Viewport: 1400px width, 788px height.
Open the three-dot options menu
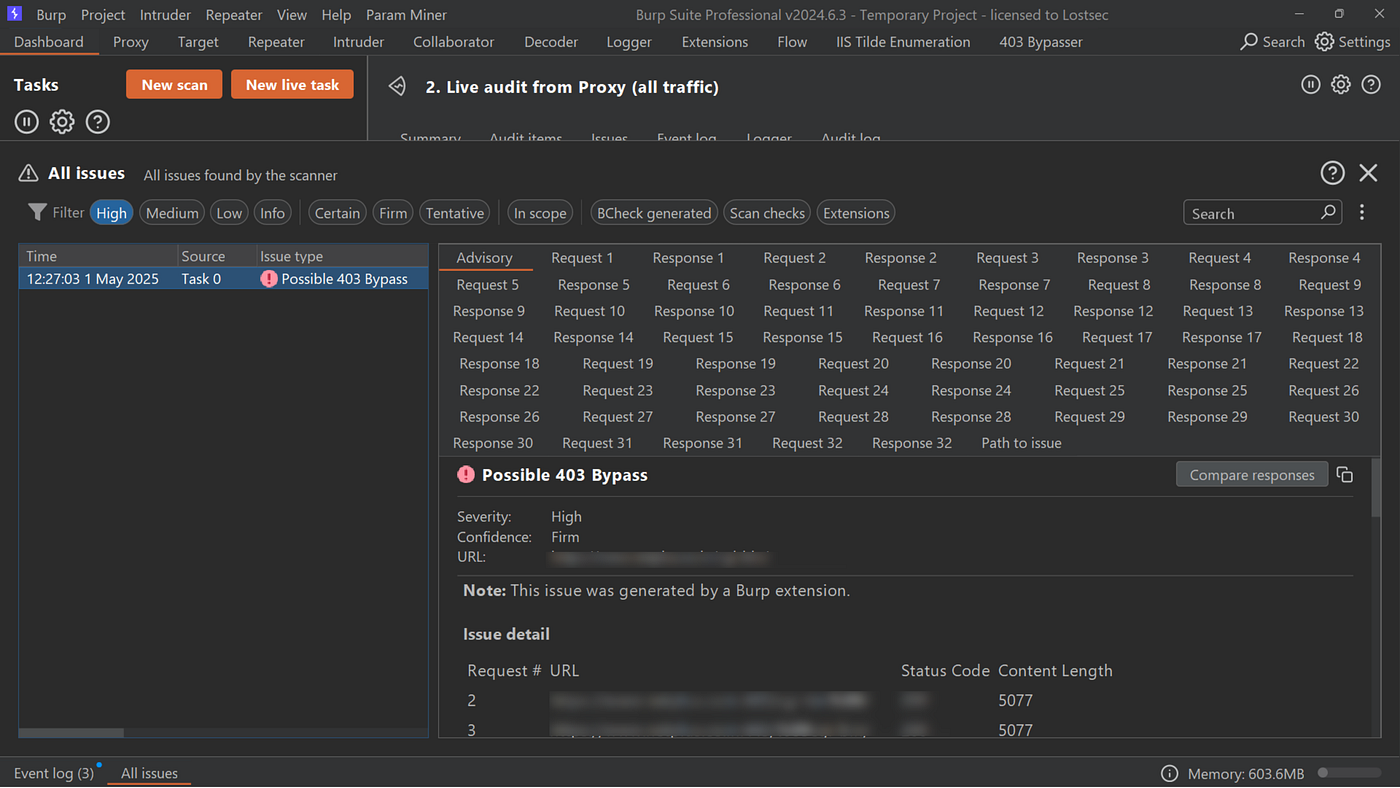point(1362,212)
